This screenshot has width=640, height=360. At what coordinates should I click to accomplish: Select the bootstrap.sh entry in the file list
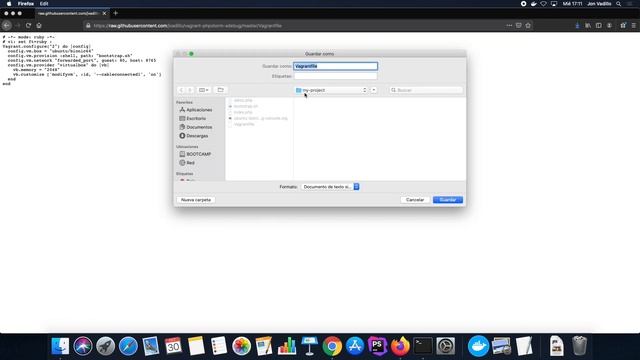point(246,106)
